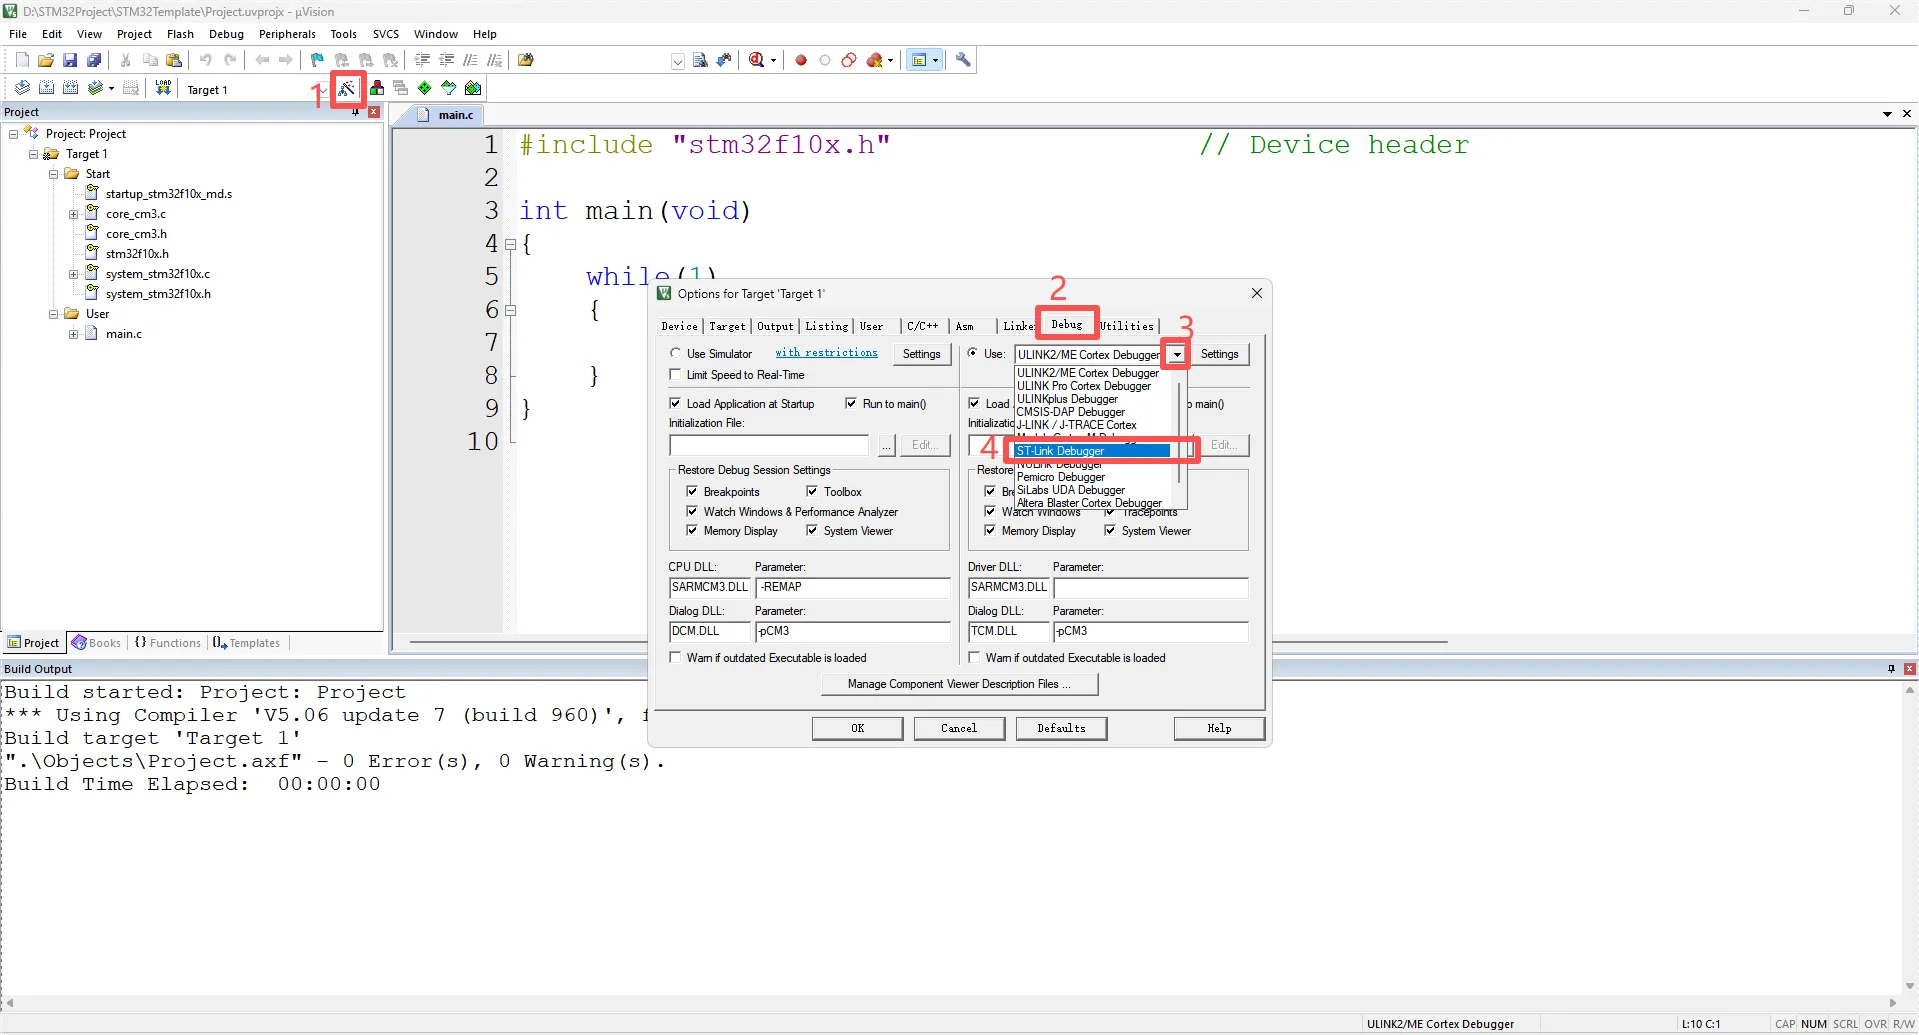The image size is (1919, 1035).
Task: Expand the system_stm32f10x.c tree node
Action: pos(74,274)
